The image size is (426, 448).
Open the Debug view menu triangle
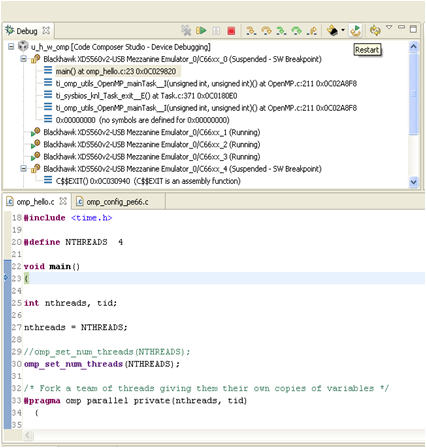tap(389, 27)
